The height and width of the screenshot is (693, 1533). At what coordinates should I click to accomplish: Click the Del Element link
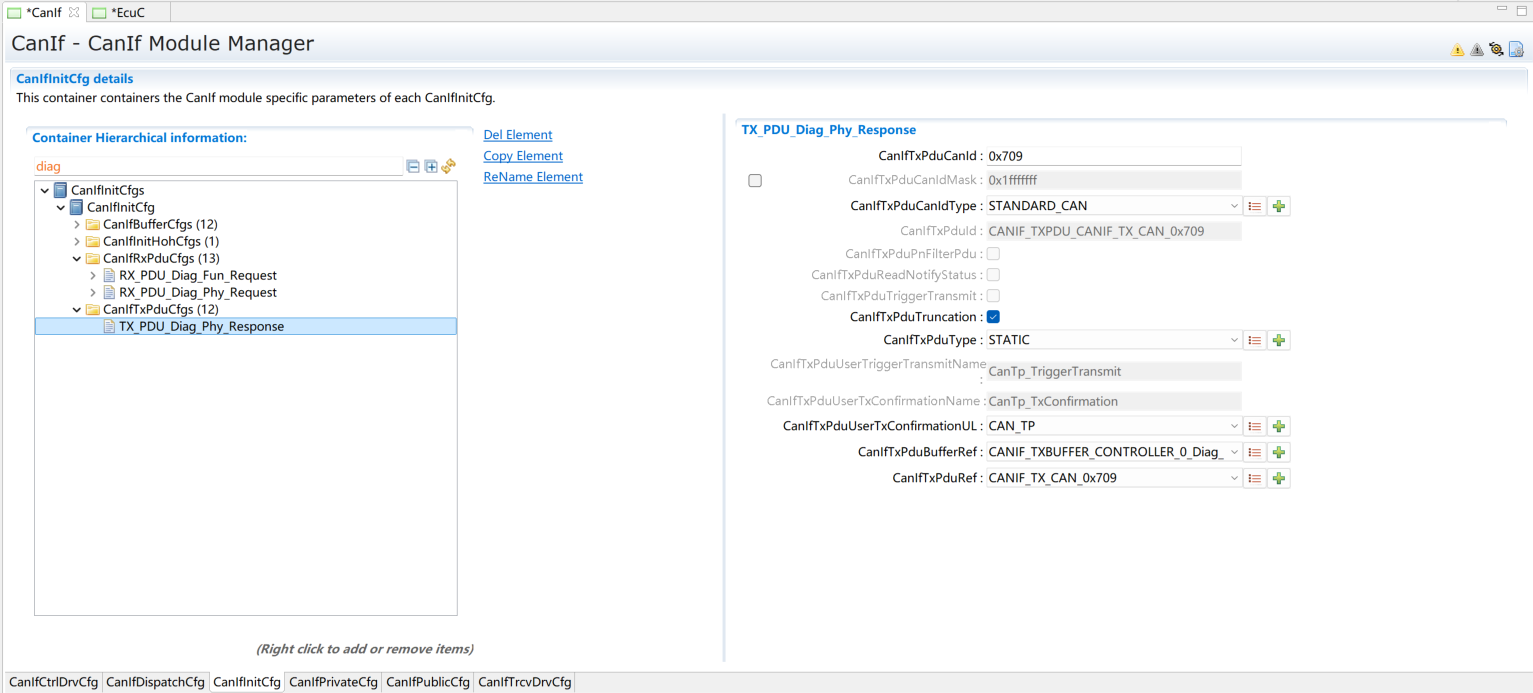point(517,135)
